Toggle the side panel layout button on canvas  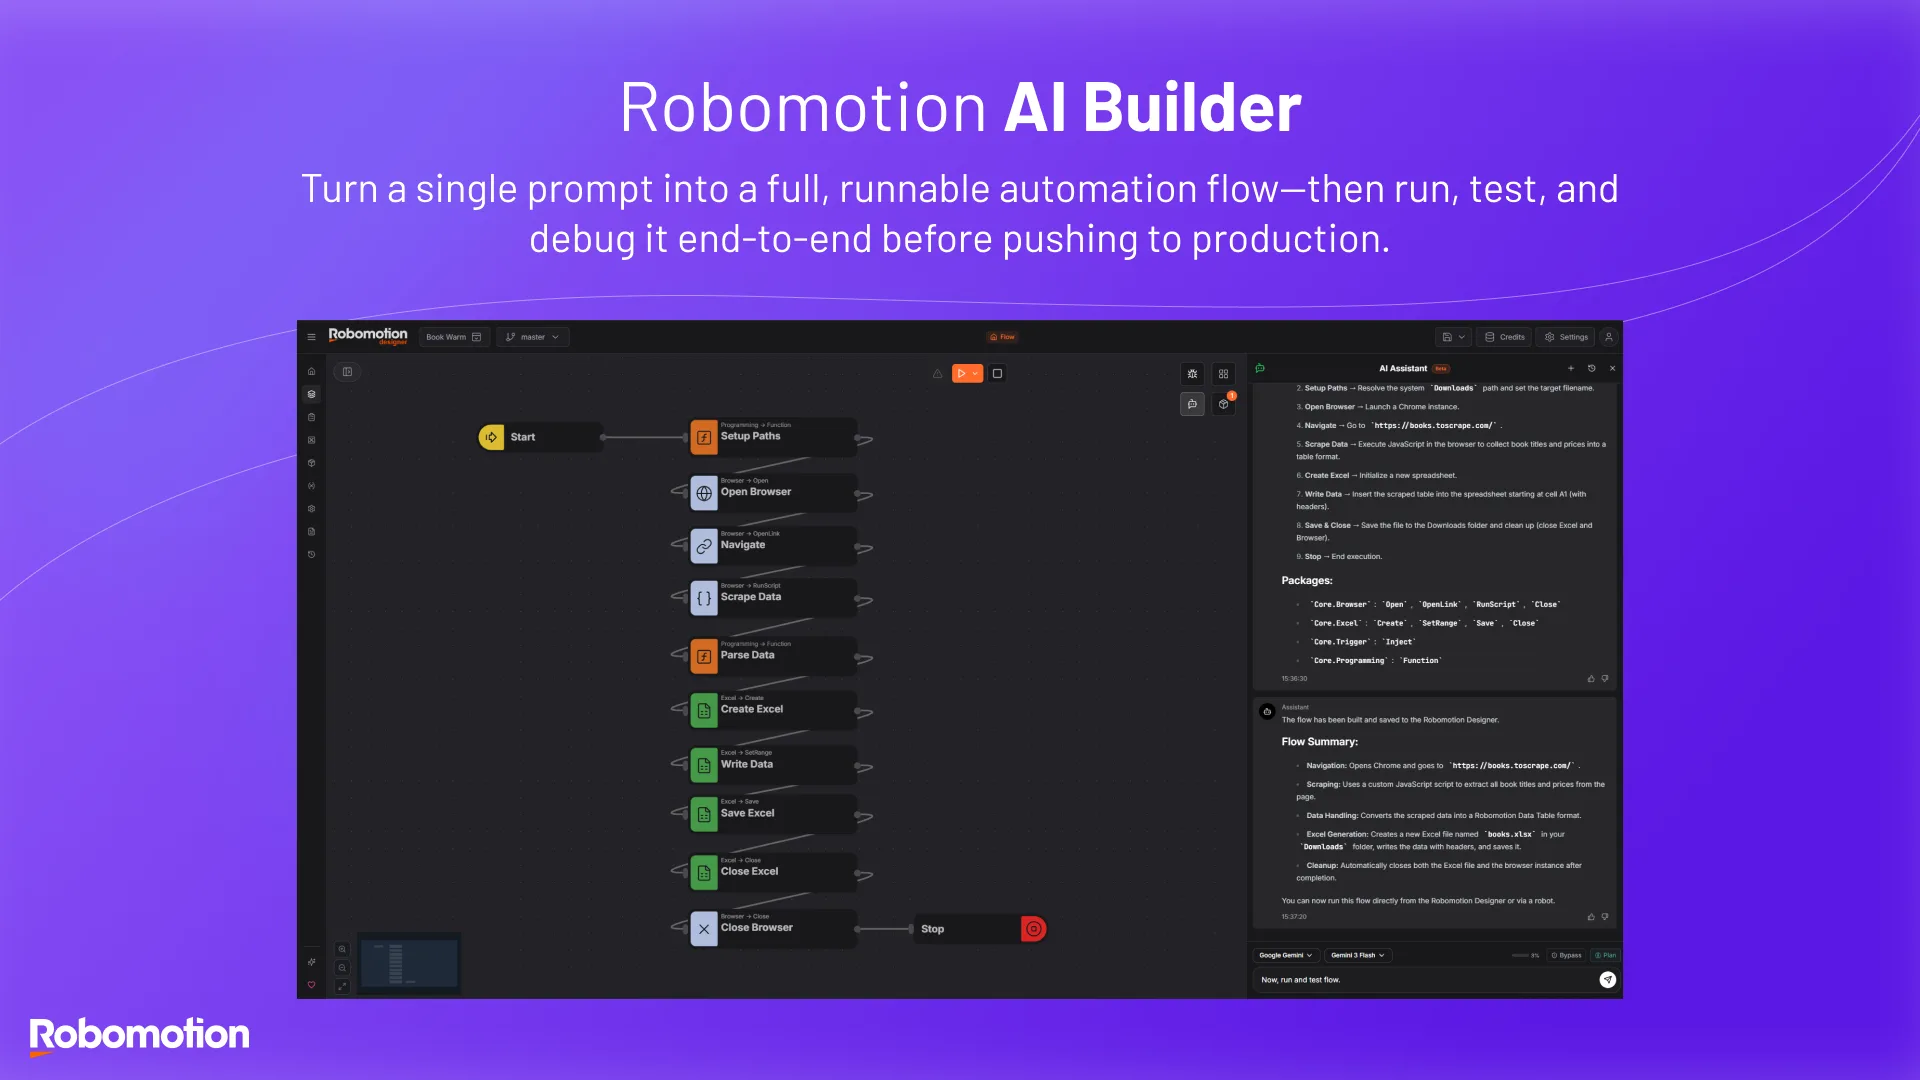coord(347,372)
